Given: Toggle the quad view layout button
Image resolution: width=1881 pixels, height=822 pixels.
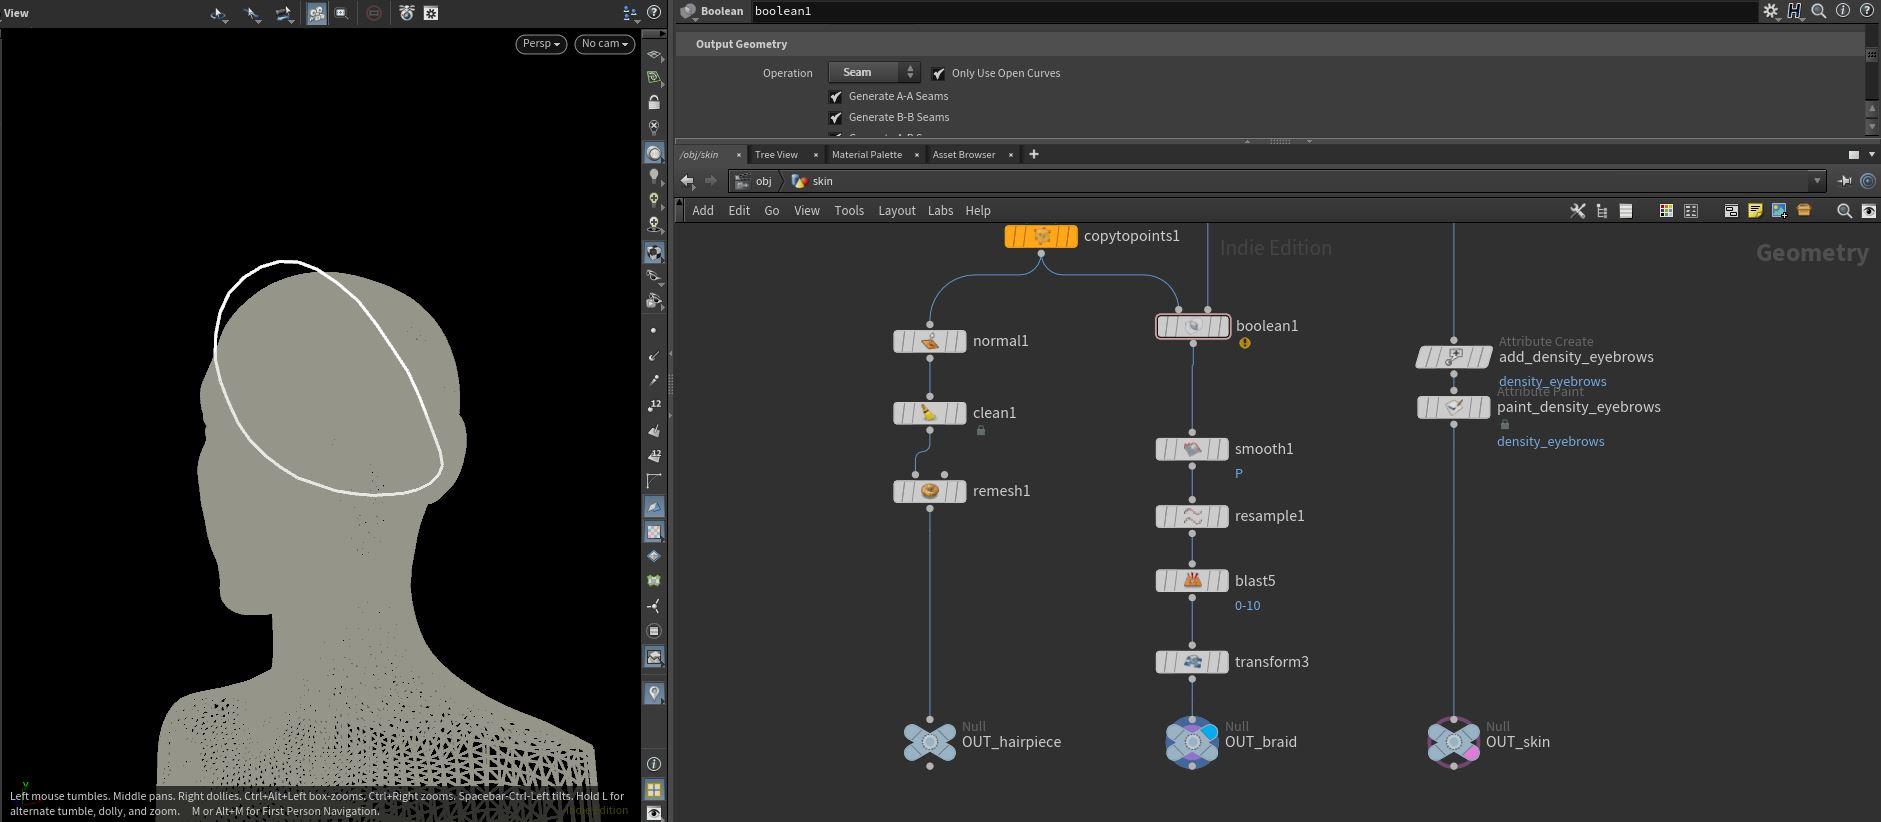Looking at the screenshot, I should [x=654, y=790].
